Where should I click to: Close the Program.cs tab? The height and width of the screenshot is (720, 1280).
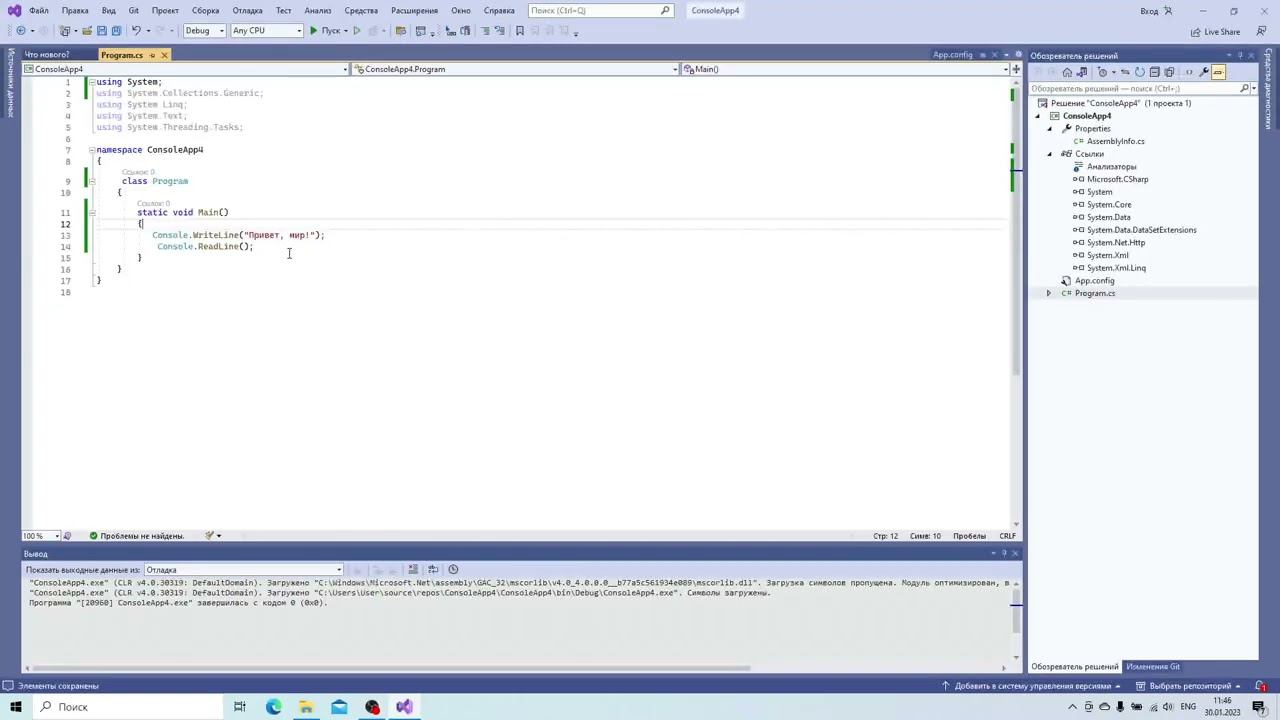point(164,55)
